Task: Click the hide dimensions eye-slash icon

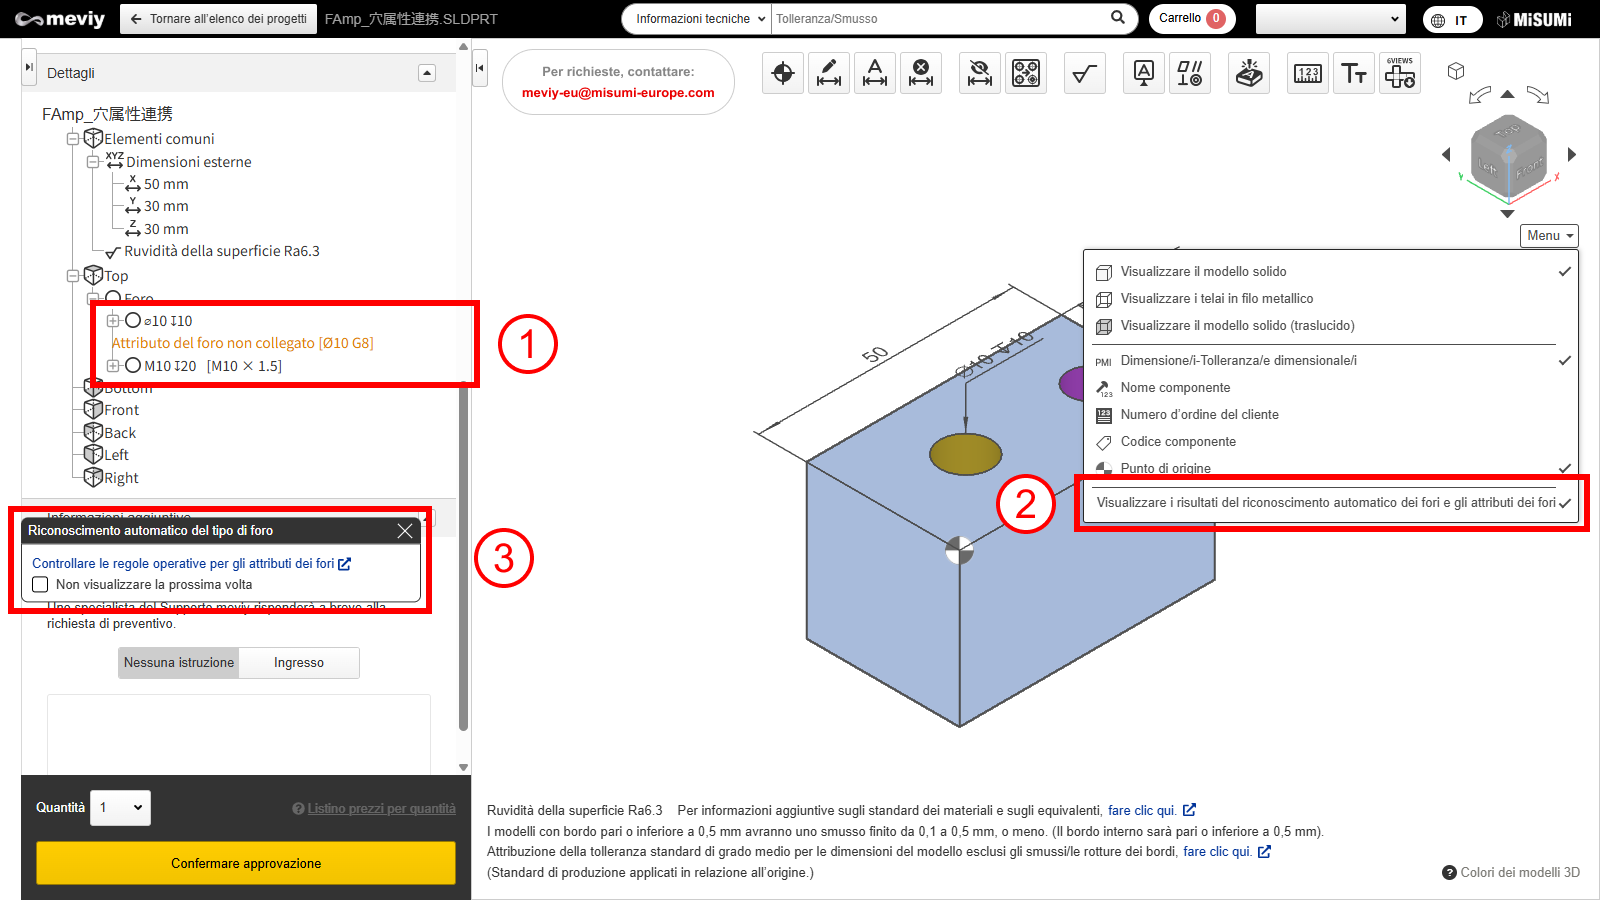Action: (x=980, y=73)
